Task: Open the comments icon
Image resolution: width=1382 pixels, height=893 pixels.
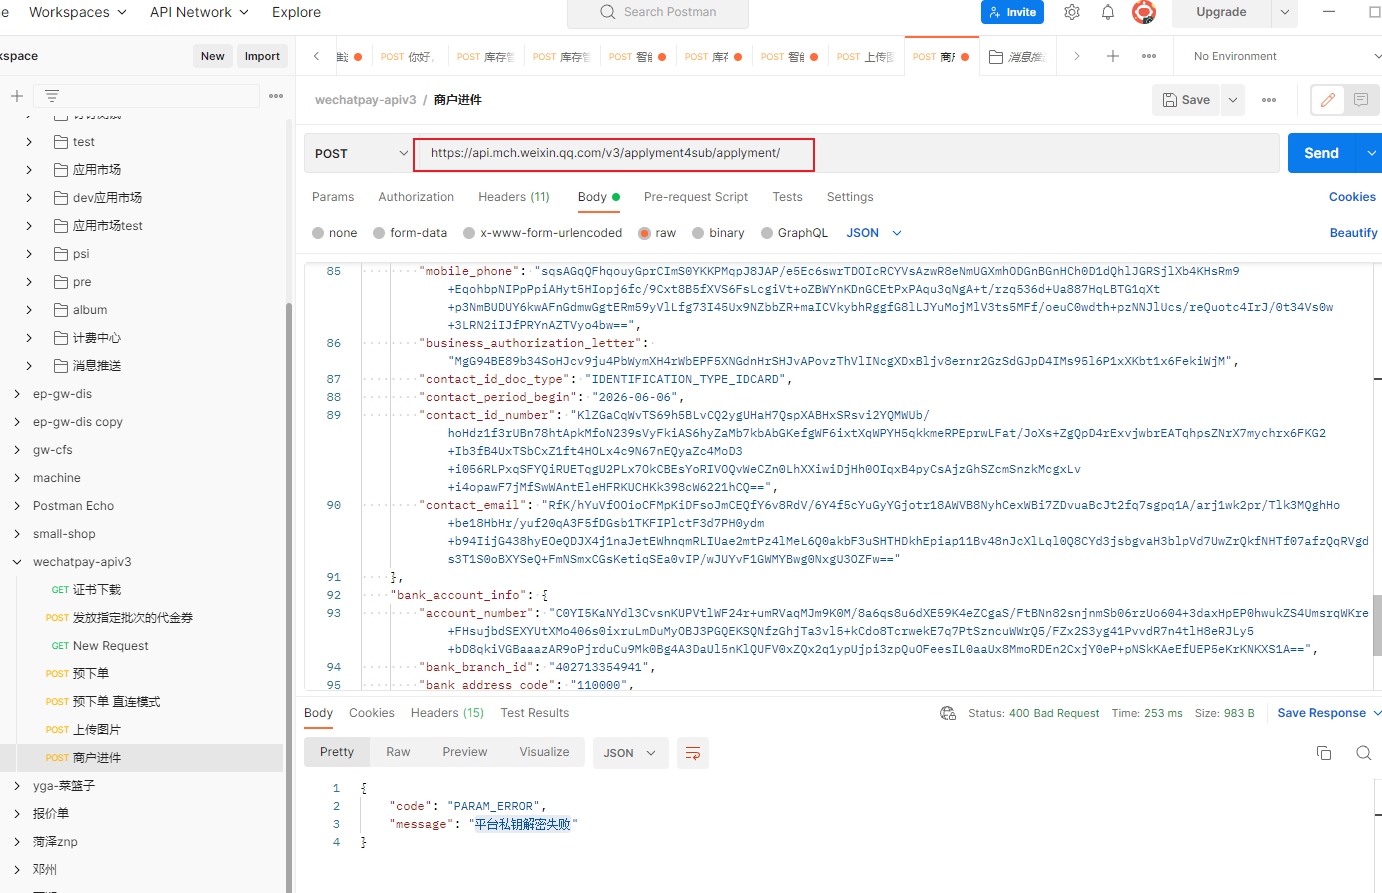Action: click(1361, 100)
